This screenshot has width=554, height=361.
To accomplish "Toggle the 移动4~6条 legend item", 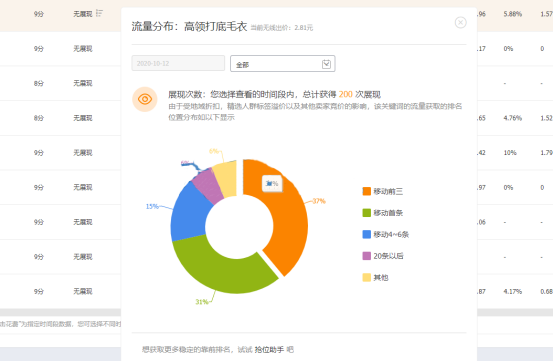I will (x=385, y=235).
